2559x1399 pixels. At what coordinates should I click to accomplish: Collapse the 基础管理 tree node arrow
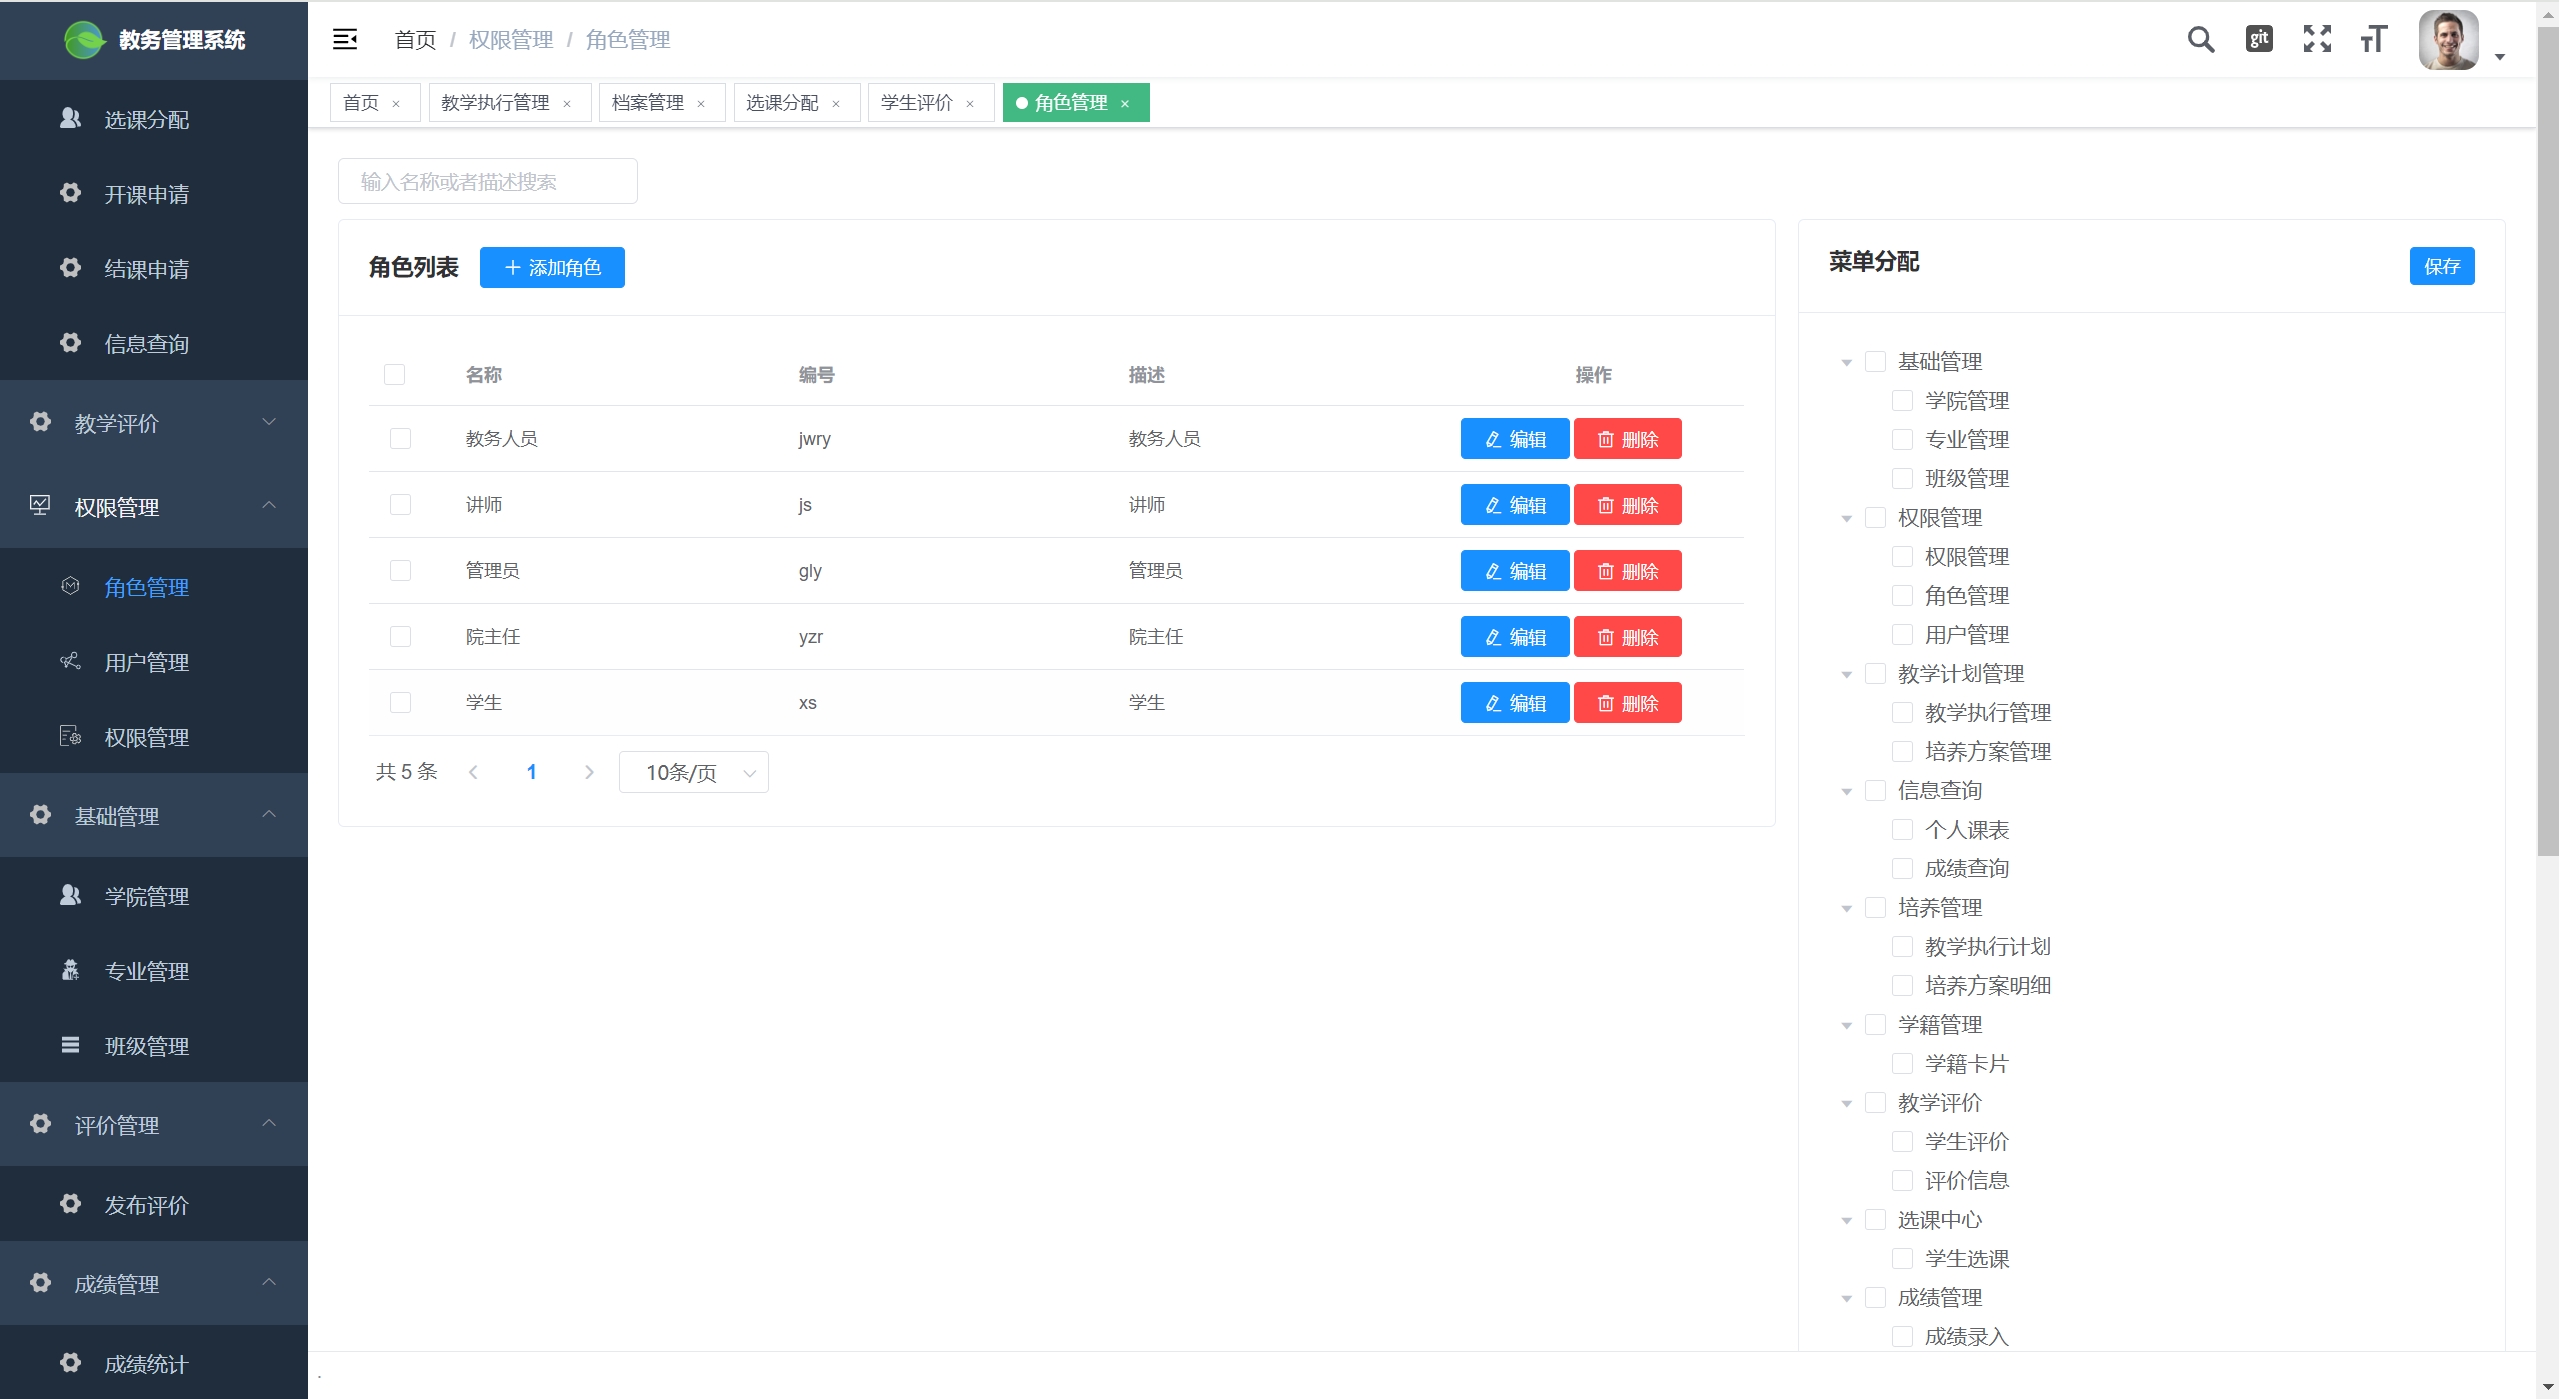click(1846, 362)
